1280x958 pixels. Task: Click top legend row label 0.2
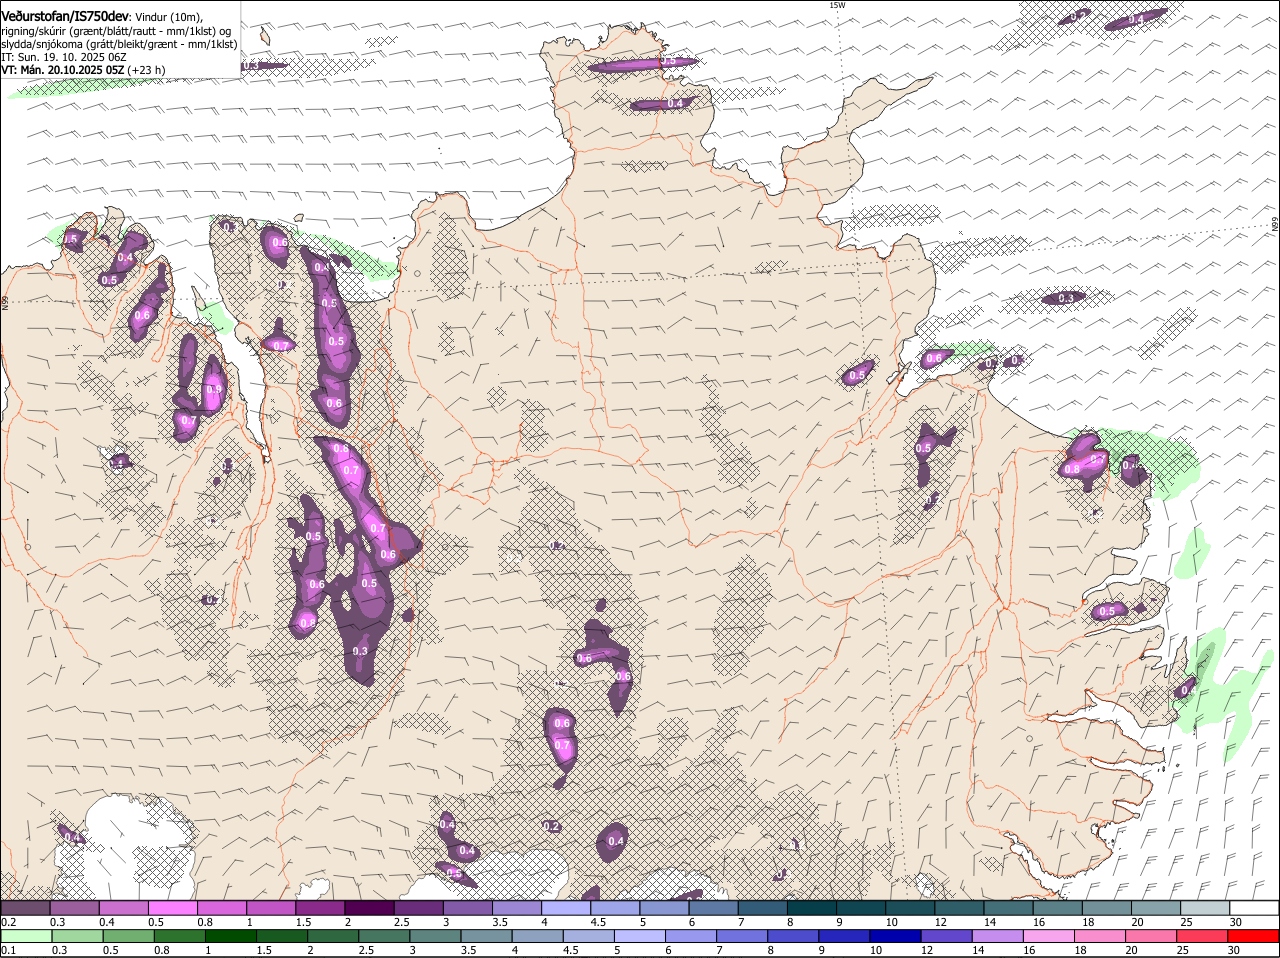coord(8,922)
